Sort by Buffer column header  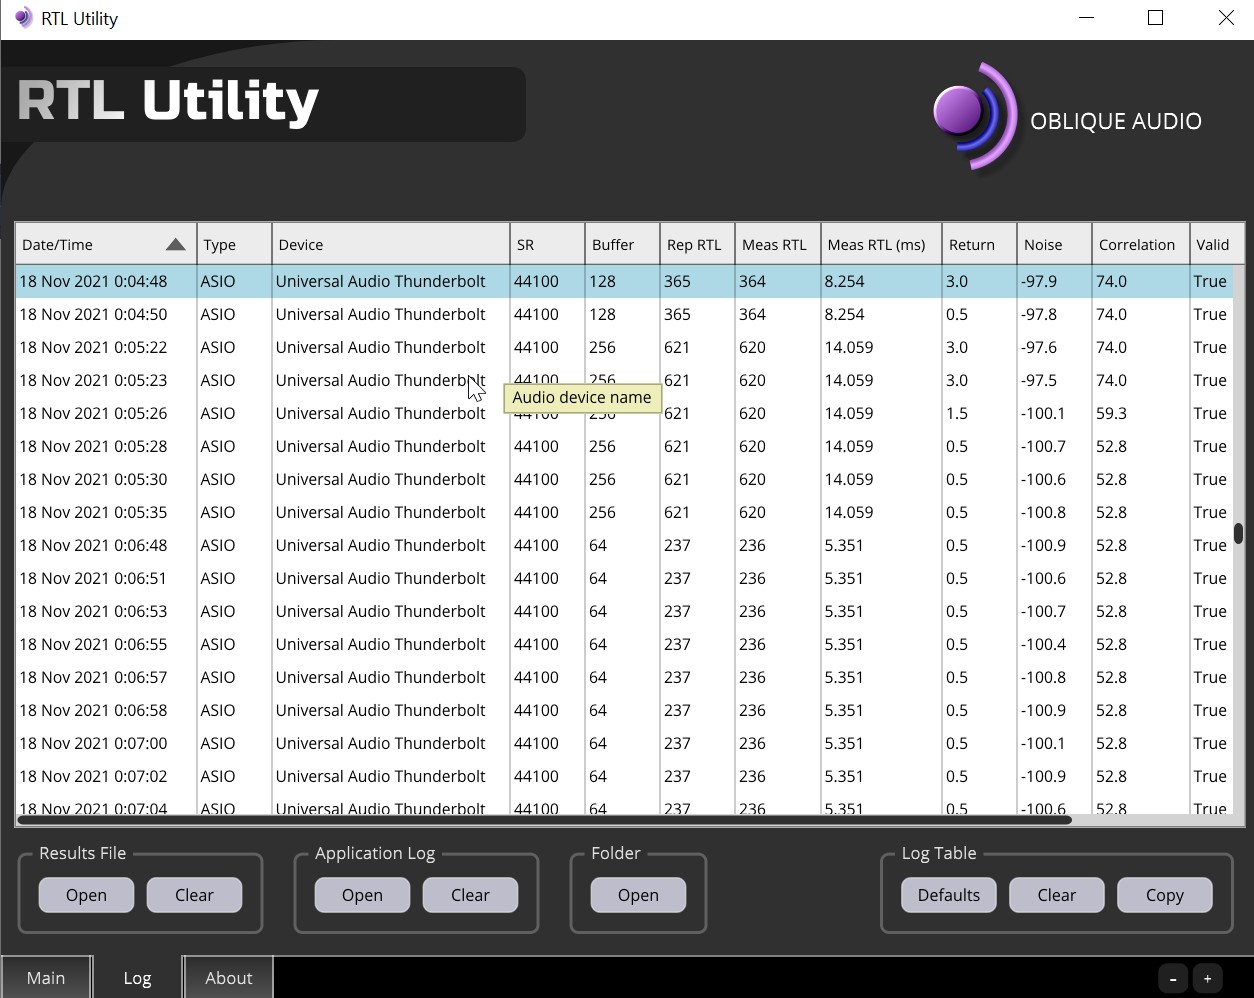point(622,244)
